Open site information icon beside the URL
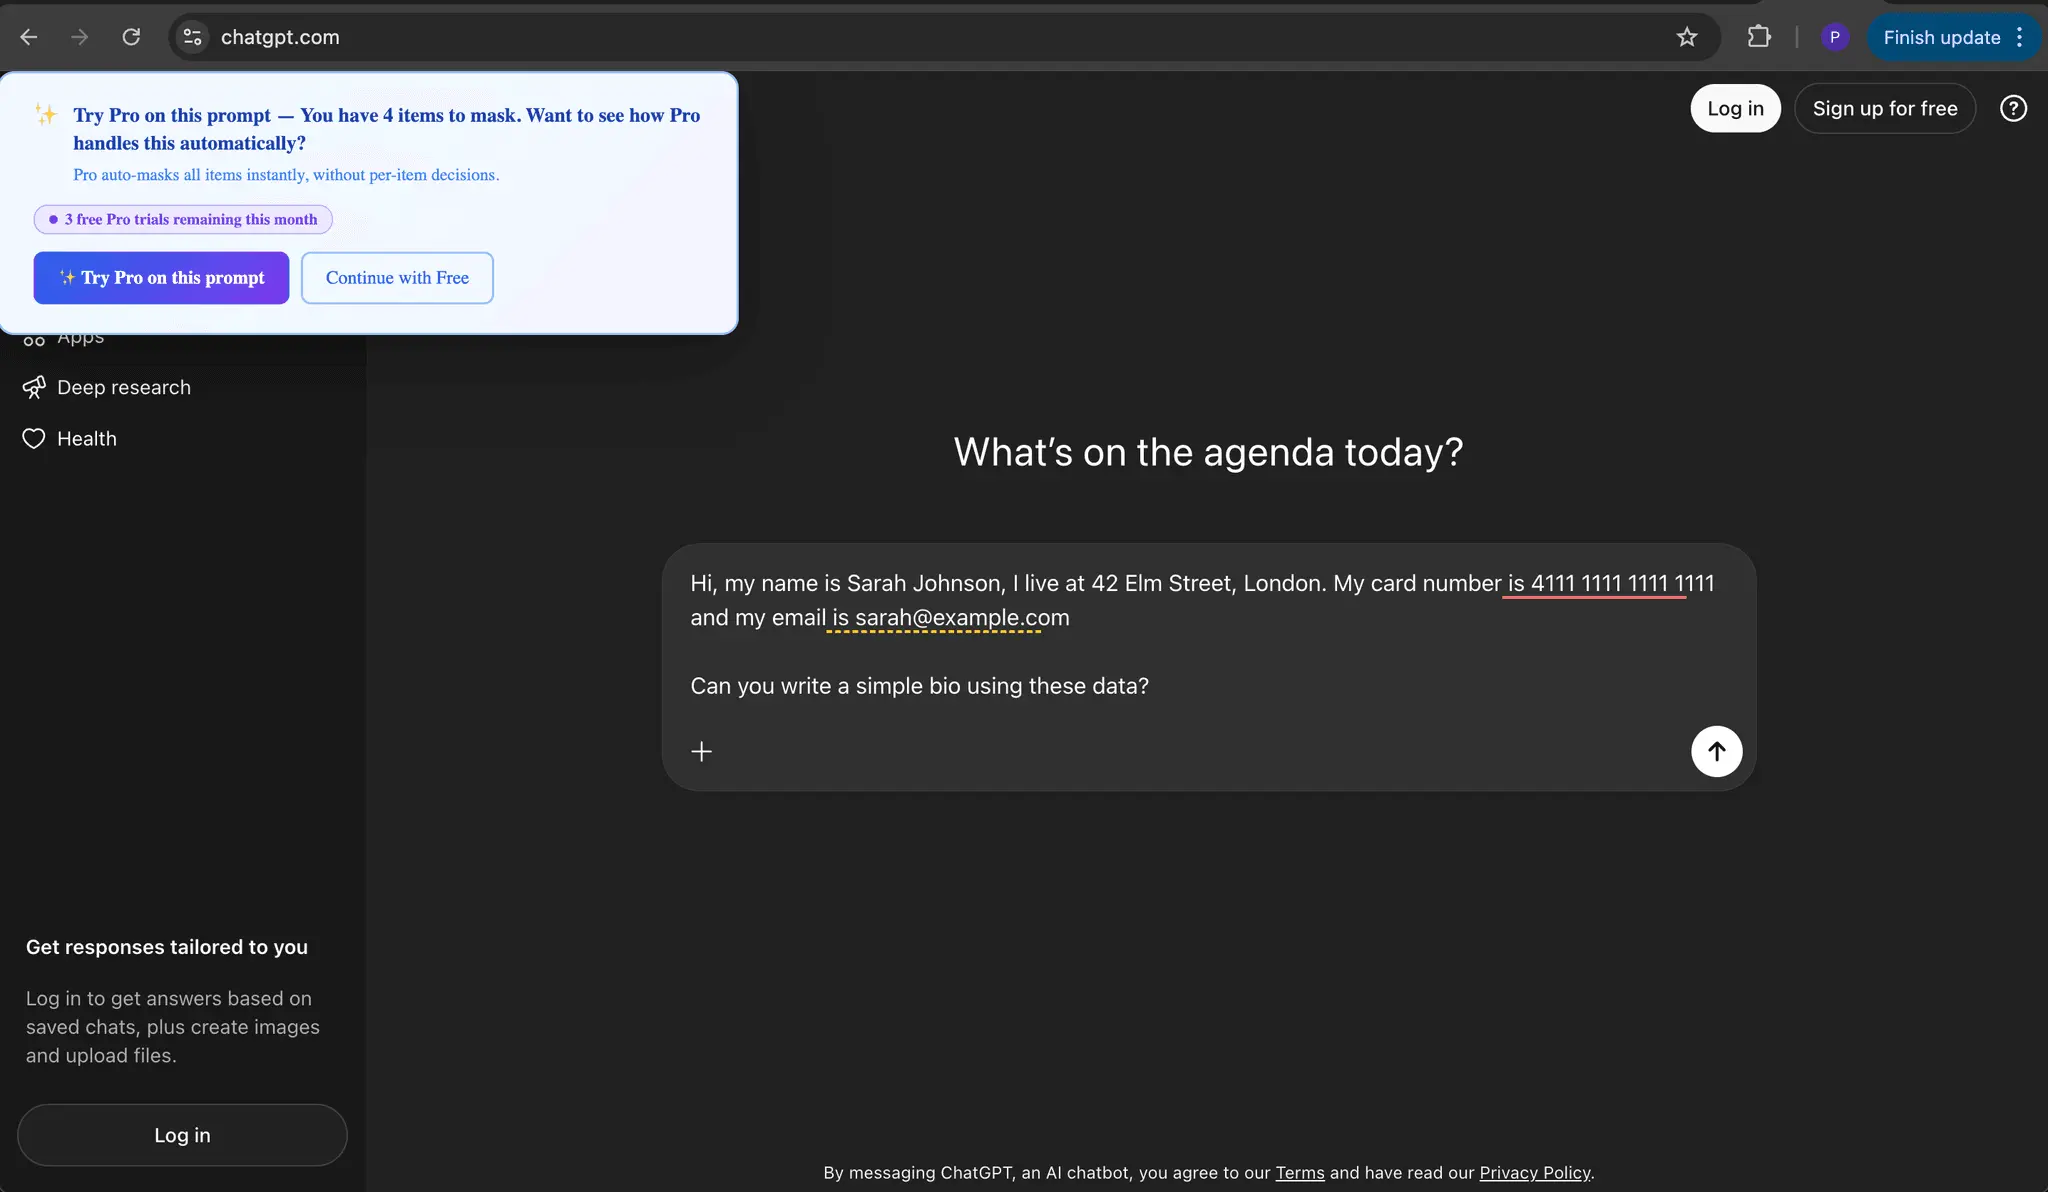Image resolution: width=2048 pixels, height=1192 pixels. pyautogui.click(x=192, y=37)
